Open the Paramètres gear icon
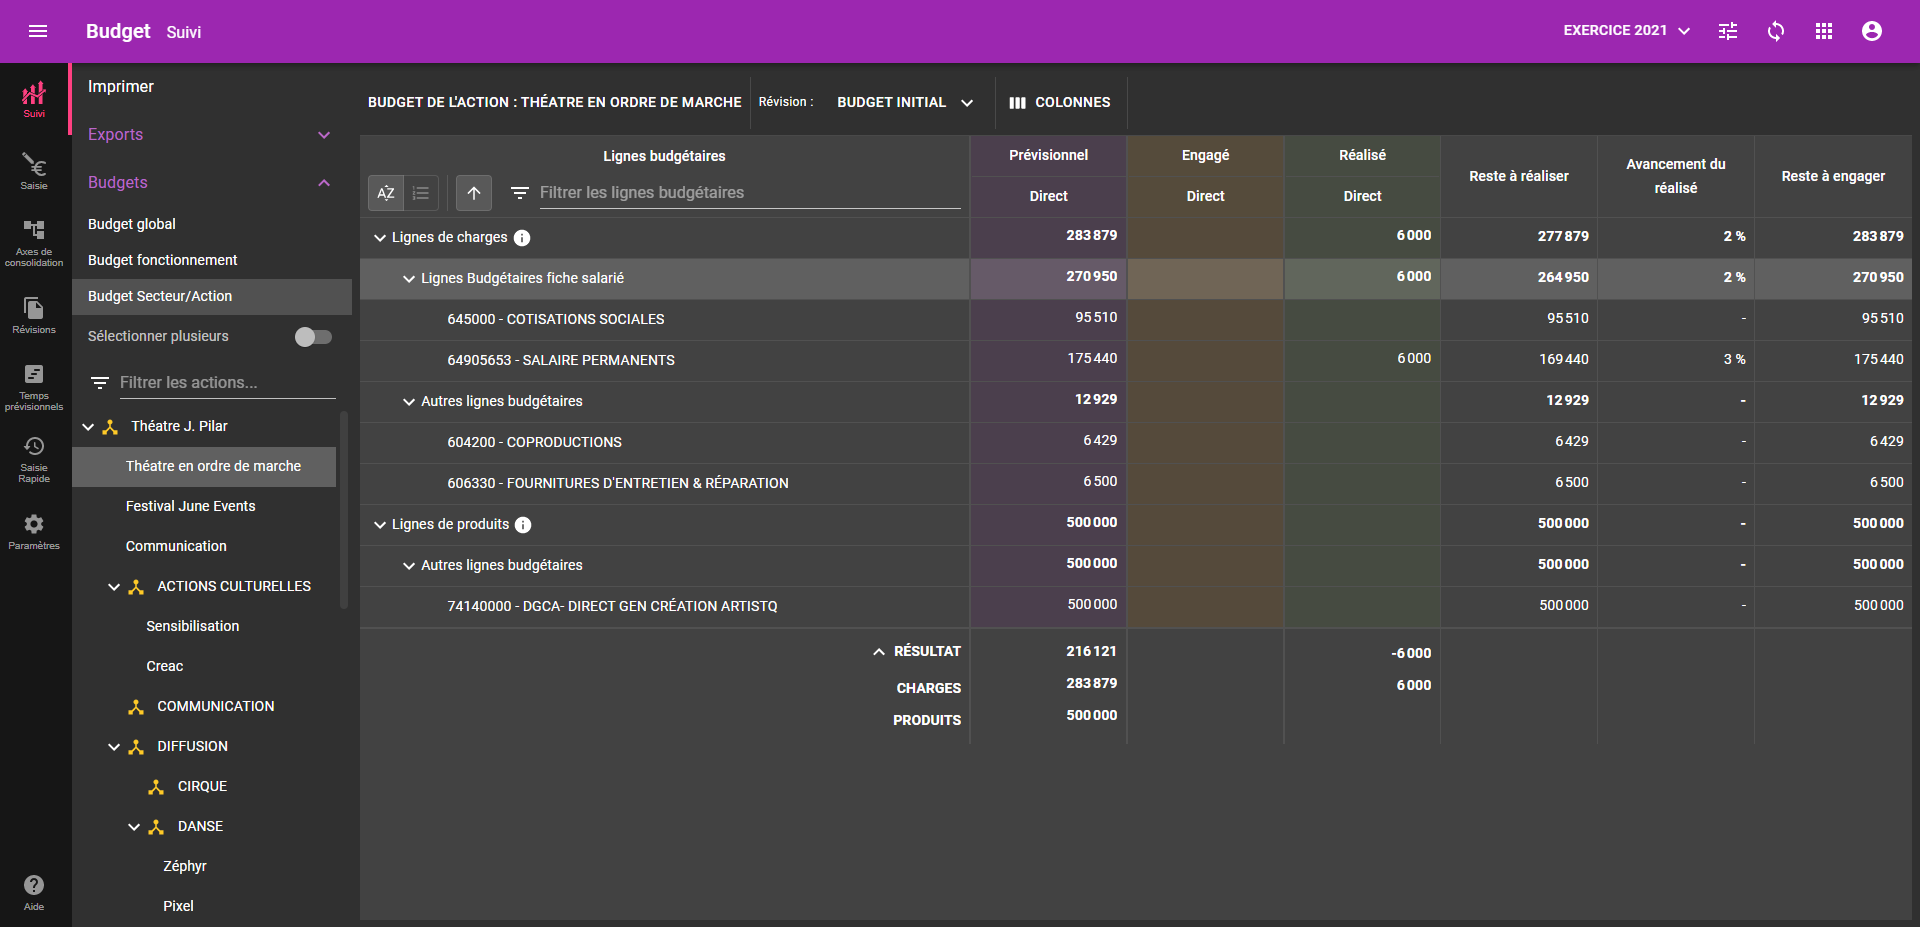The height and width of the screenshot is (927, 1920). 34,525
